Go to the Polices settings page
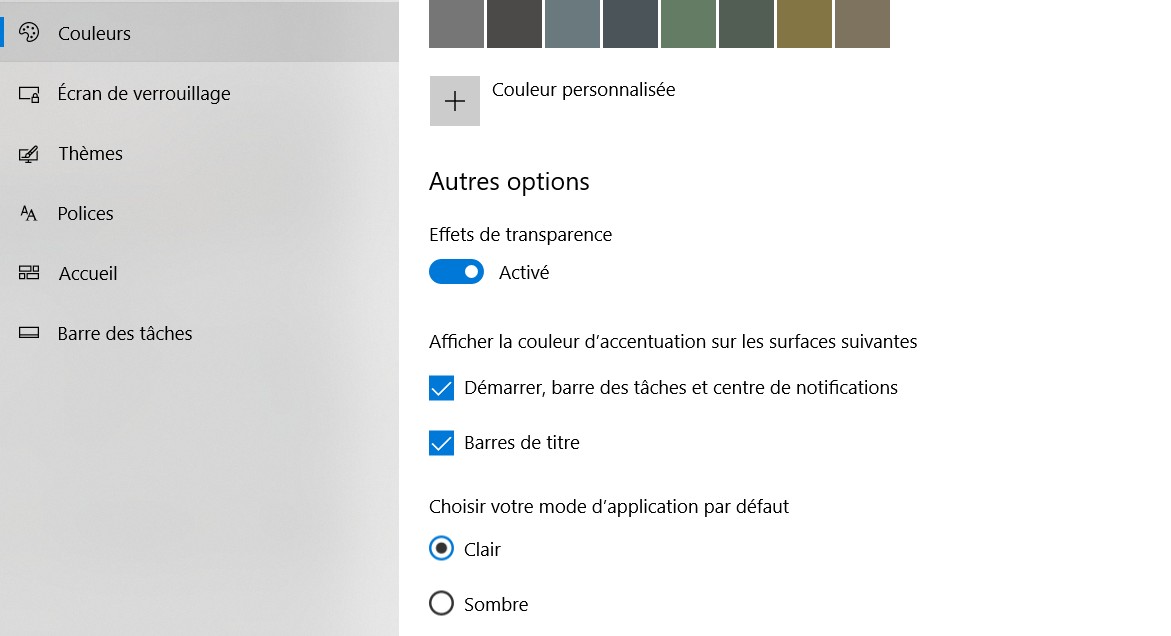This screenshot has width=1171, height=636. coord(85,214)
